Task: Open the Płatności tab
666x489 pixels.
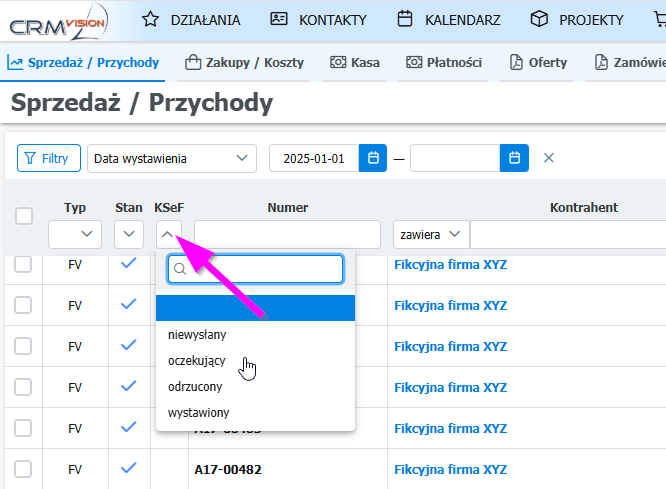Action: tap(444, 62)
